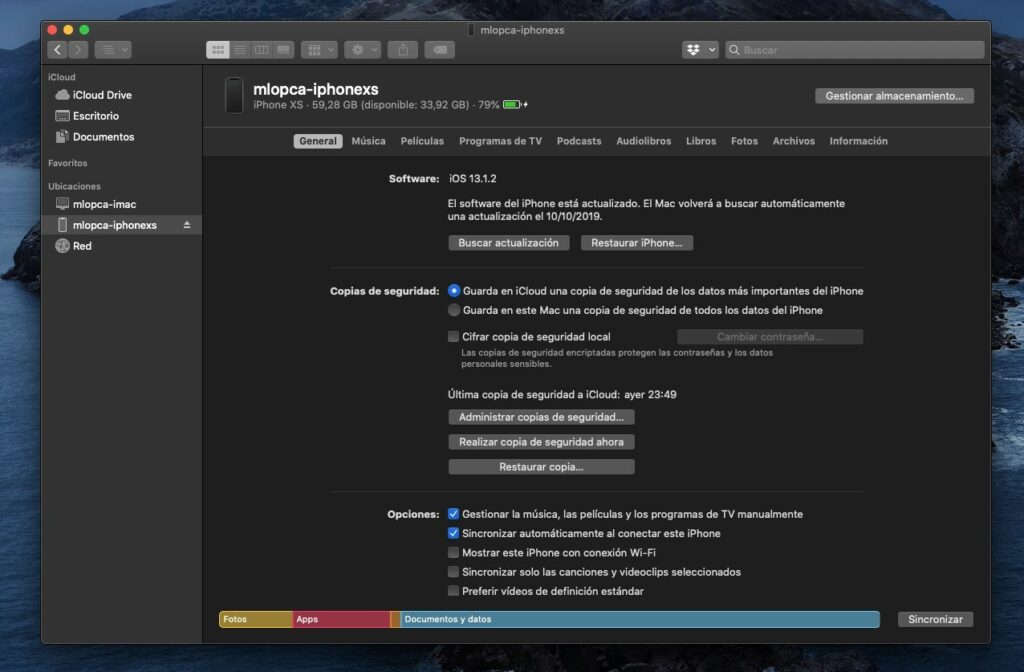Viewport: 1024px width, 672px height.
Task: Switch to the Fotos tab
Action: [744, 141]
